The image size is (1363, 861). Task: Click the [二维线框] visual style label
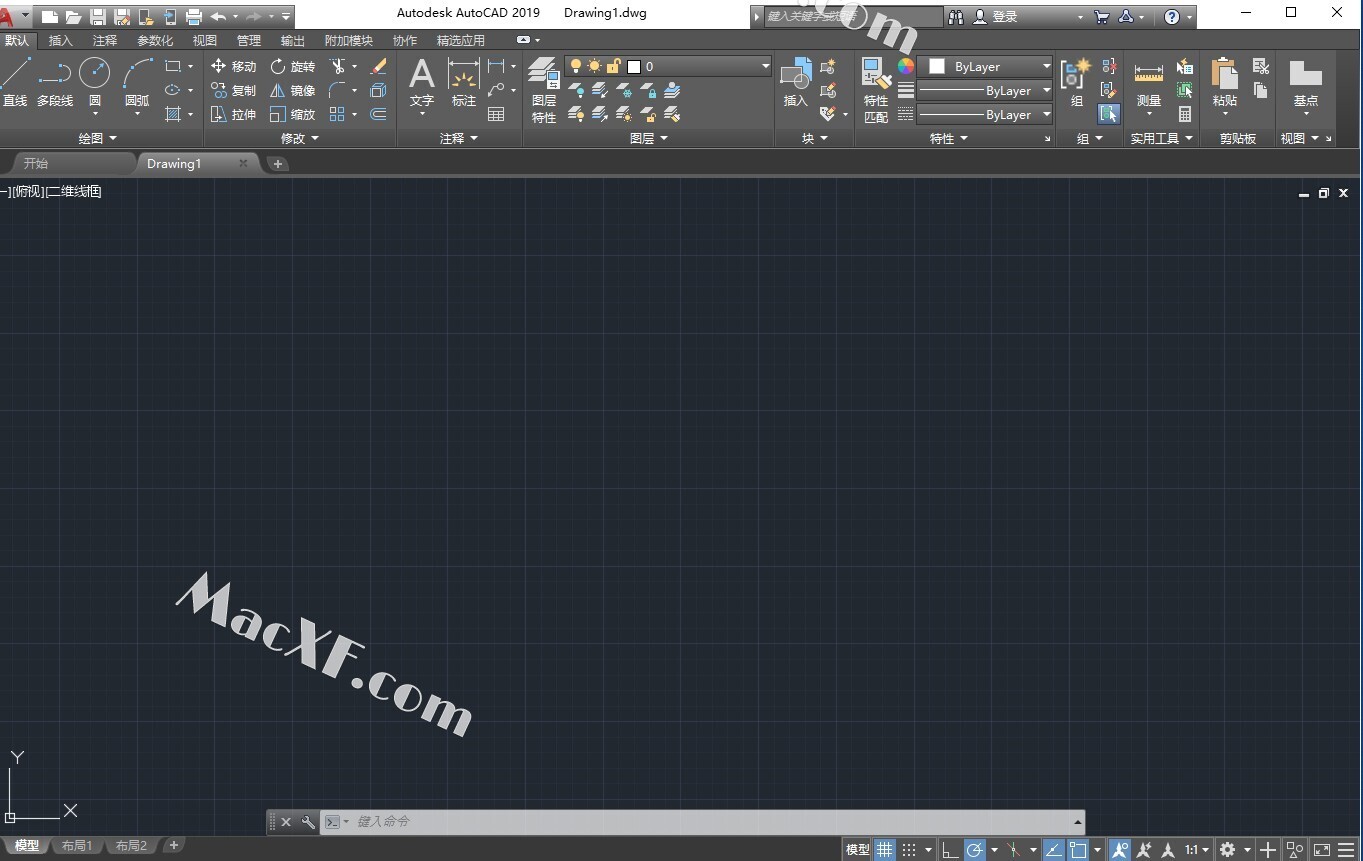[x=73, y=192]
